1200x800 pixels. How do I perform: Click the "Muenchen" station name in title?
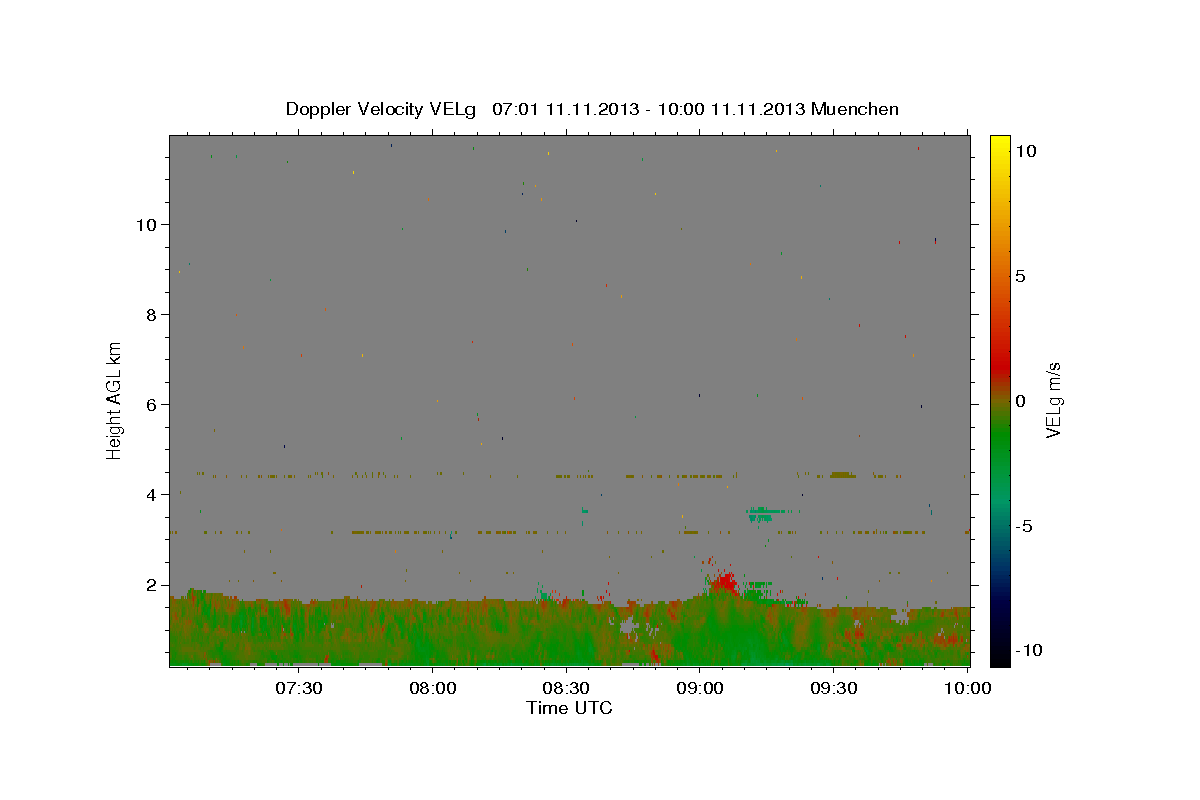tap(856, 109)
